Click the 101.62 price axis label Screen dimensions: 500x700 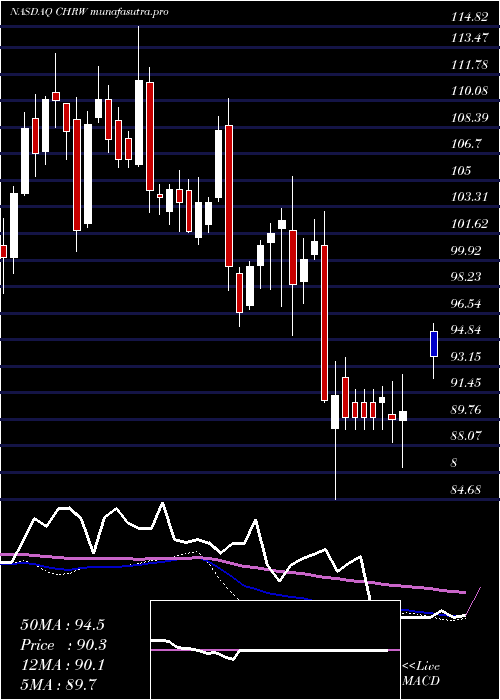[469, 224]
